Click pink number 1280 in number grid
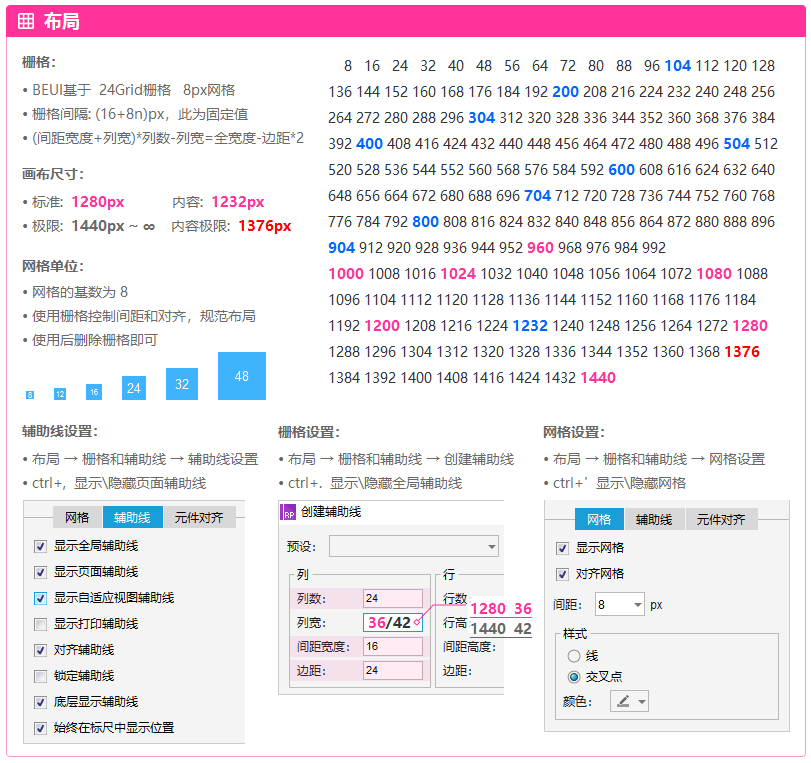This screenshot has height=763, width=811. pos(750,325)
